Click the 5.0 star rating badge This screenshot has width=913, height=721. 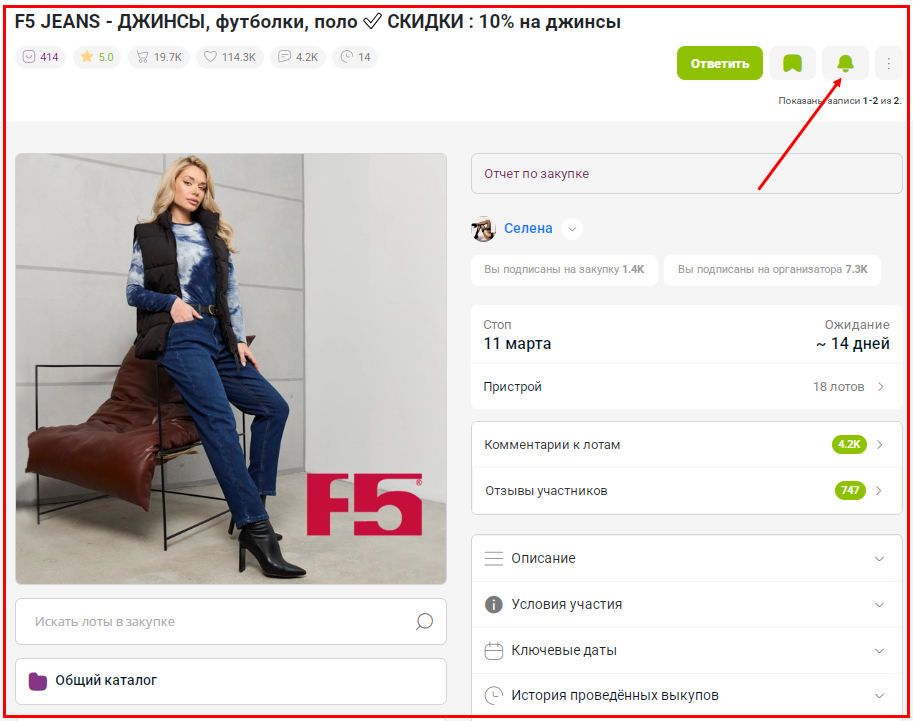pos(97,57)
